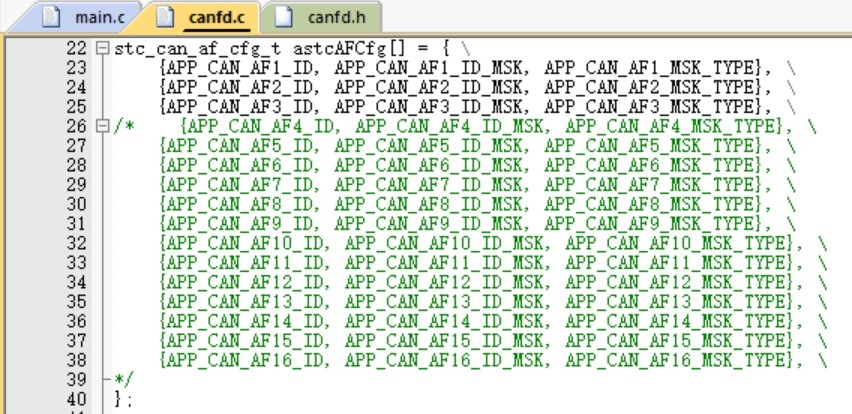The width and height of the screenshot is (852, 414).
Task: Click APP_CAN_AF2_ID_MSK in line 24
Action: 428,87
